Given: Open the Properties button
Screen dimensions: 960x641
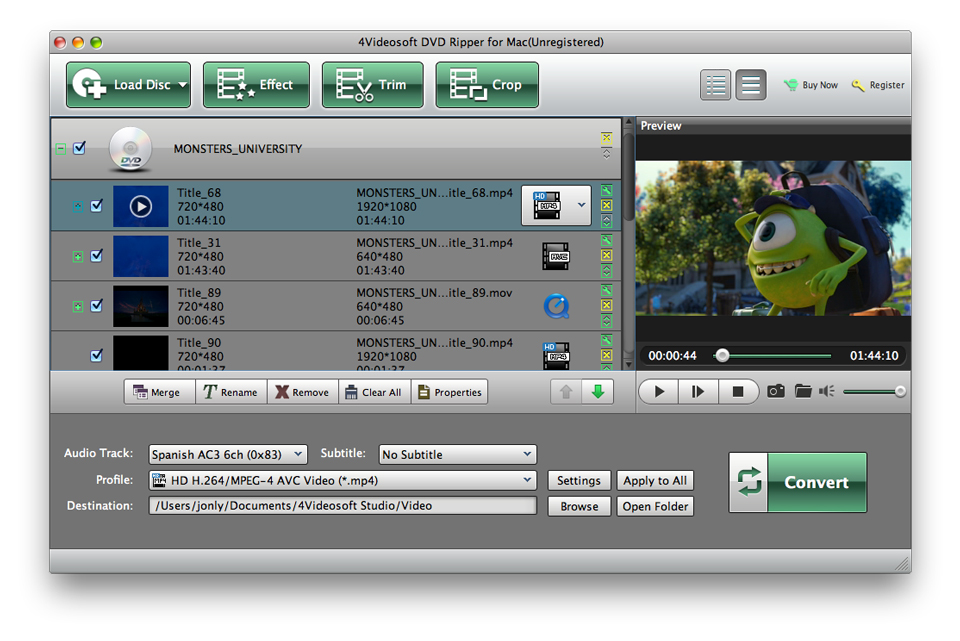Looking at the screenshot, I should 450,392.
